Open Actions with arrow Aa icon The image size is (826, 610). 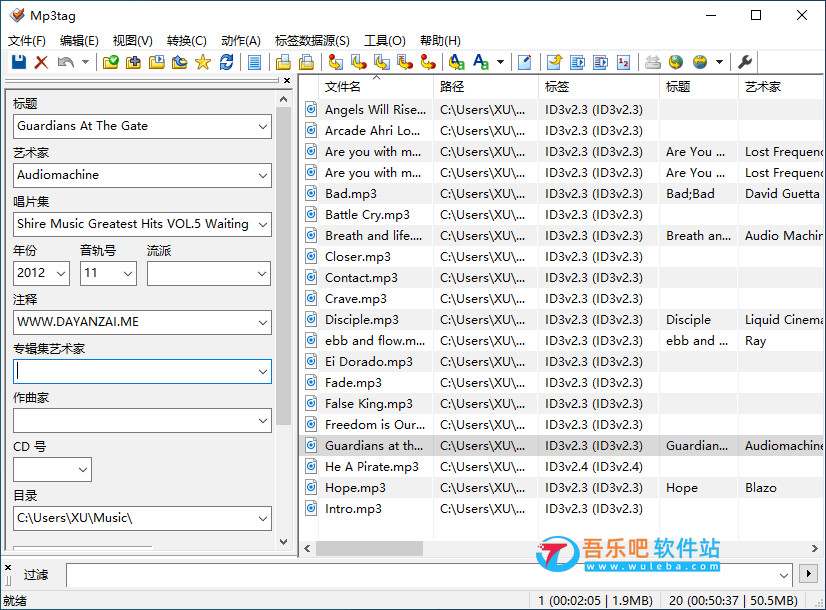[x=456, y=62]
